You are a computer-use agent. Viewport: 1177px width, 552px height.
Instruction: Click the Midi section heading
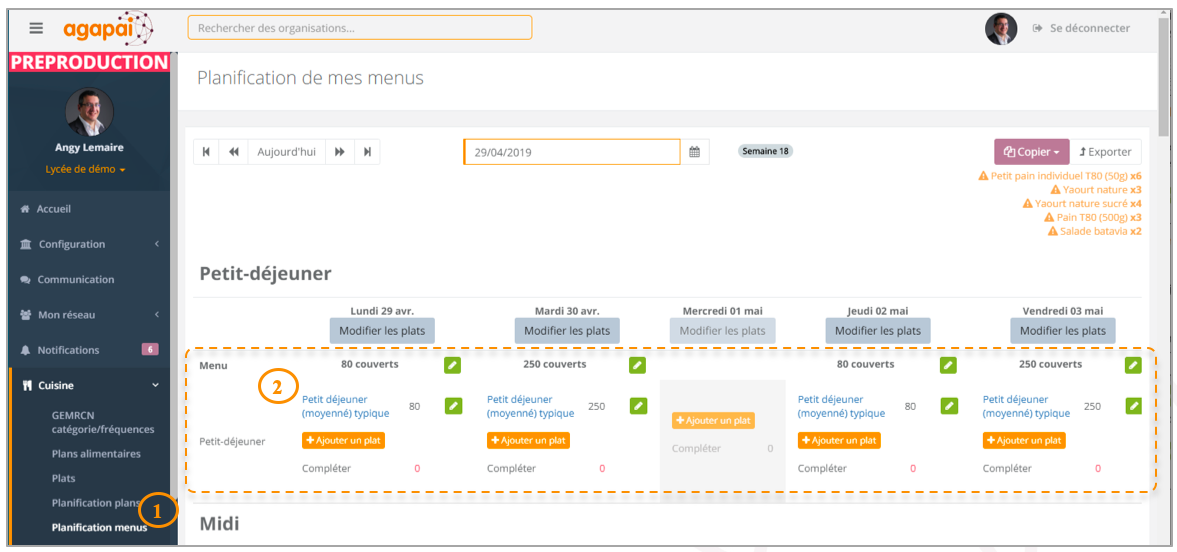[219, 523]
